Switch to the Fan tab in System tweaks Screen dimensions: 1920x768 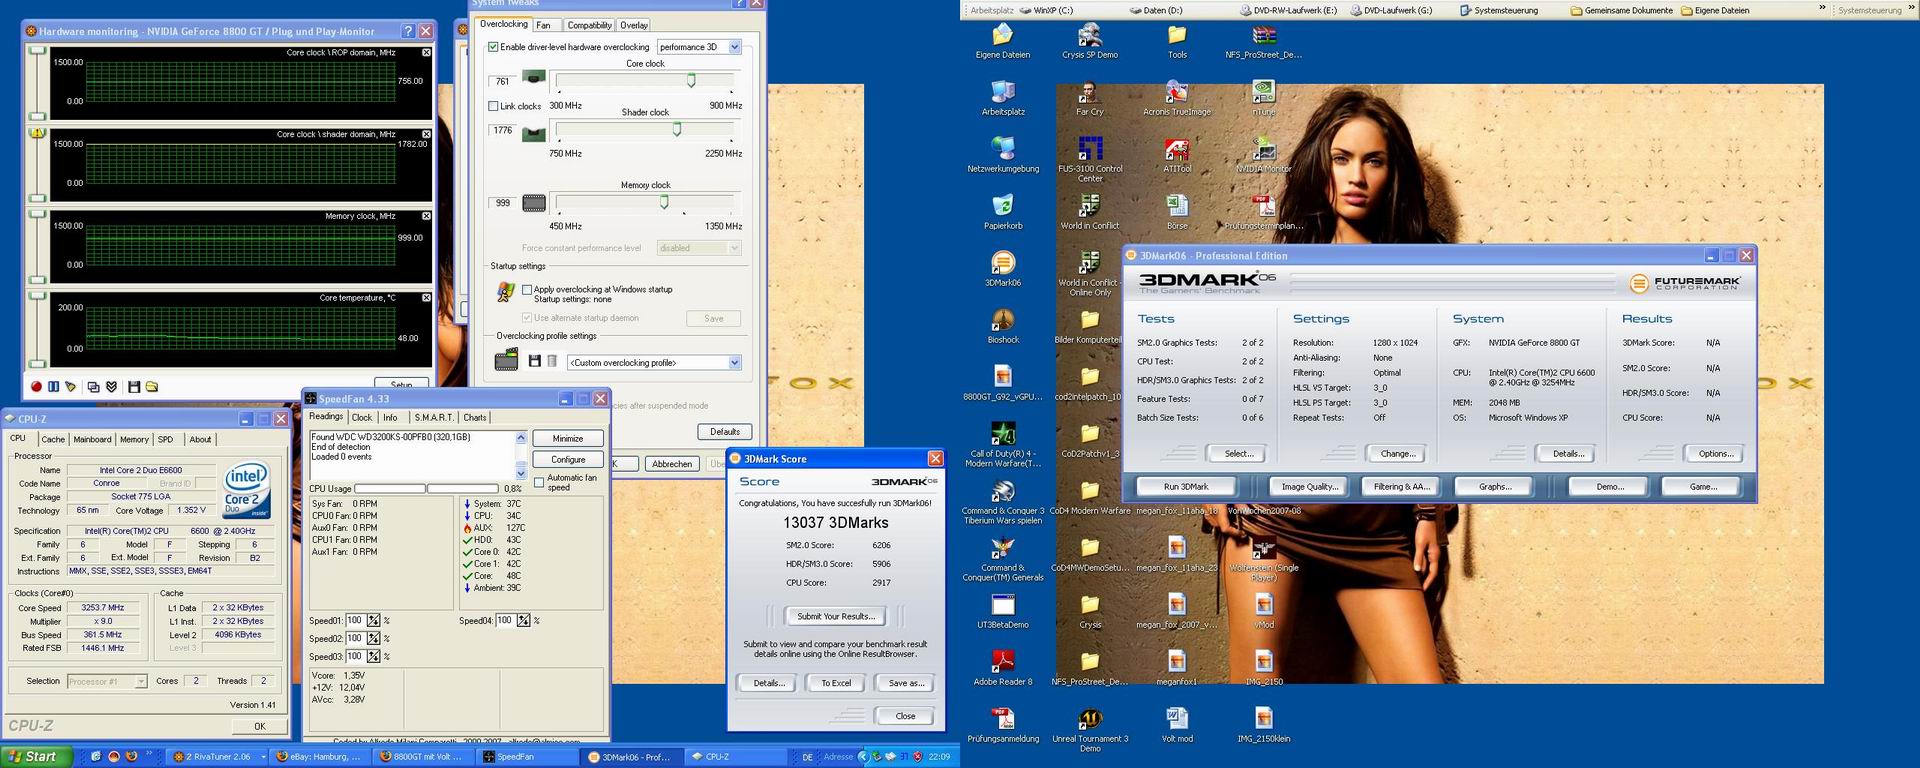click(543, 25)
